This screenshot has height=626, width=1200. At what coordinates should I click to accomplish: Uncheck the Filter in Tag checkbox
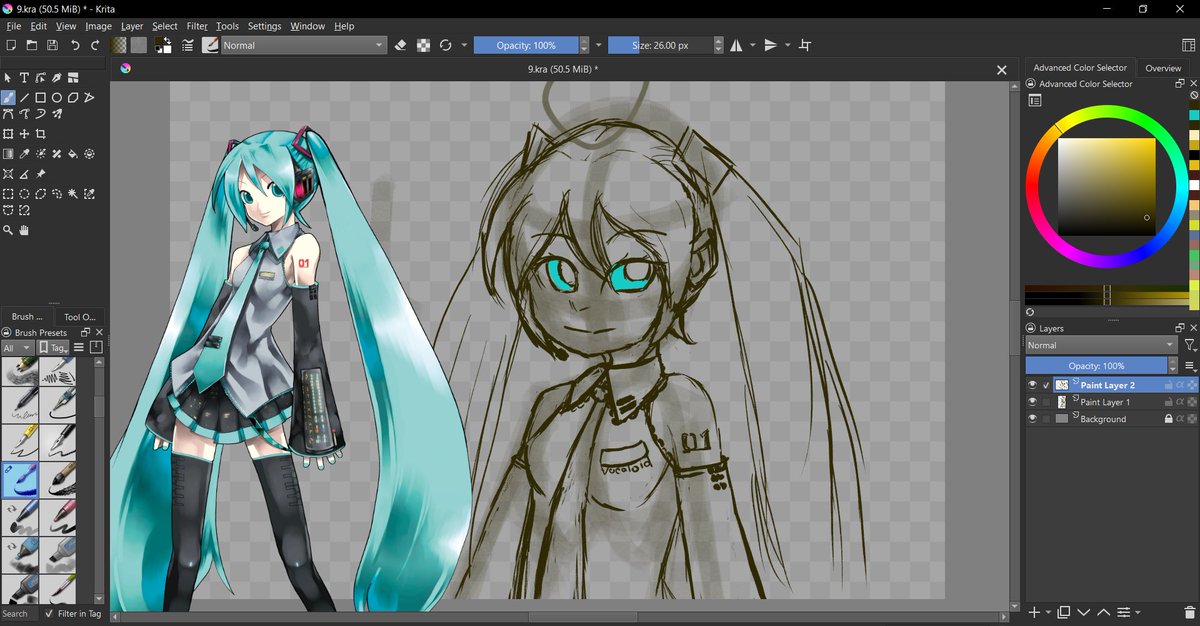pos(50,614)
